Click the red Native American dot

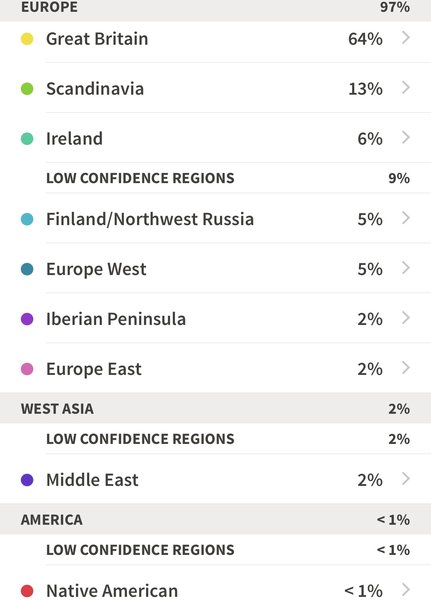27,590
